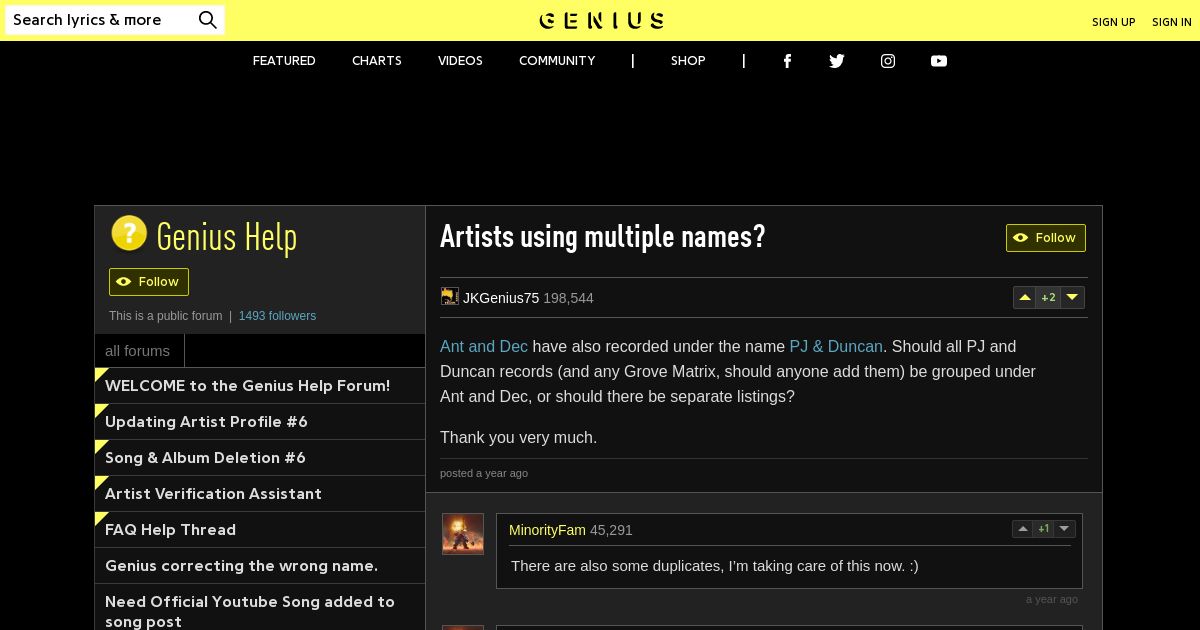Downvote MinorityFam's reply
Viewport: 1200px width, 630px height.
click(x=1064, y=529)
